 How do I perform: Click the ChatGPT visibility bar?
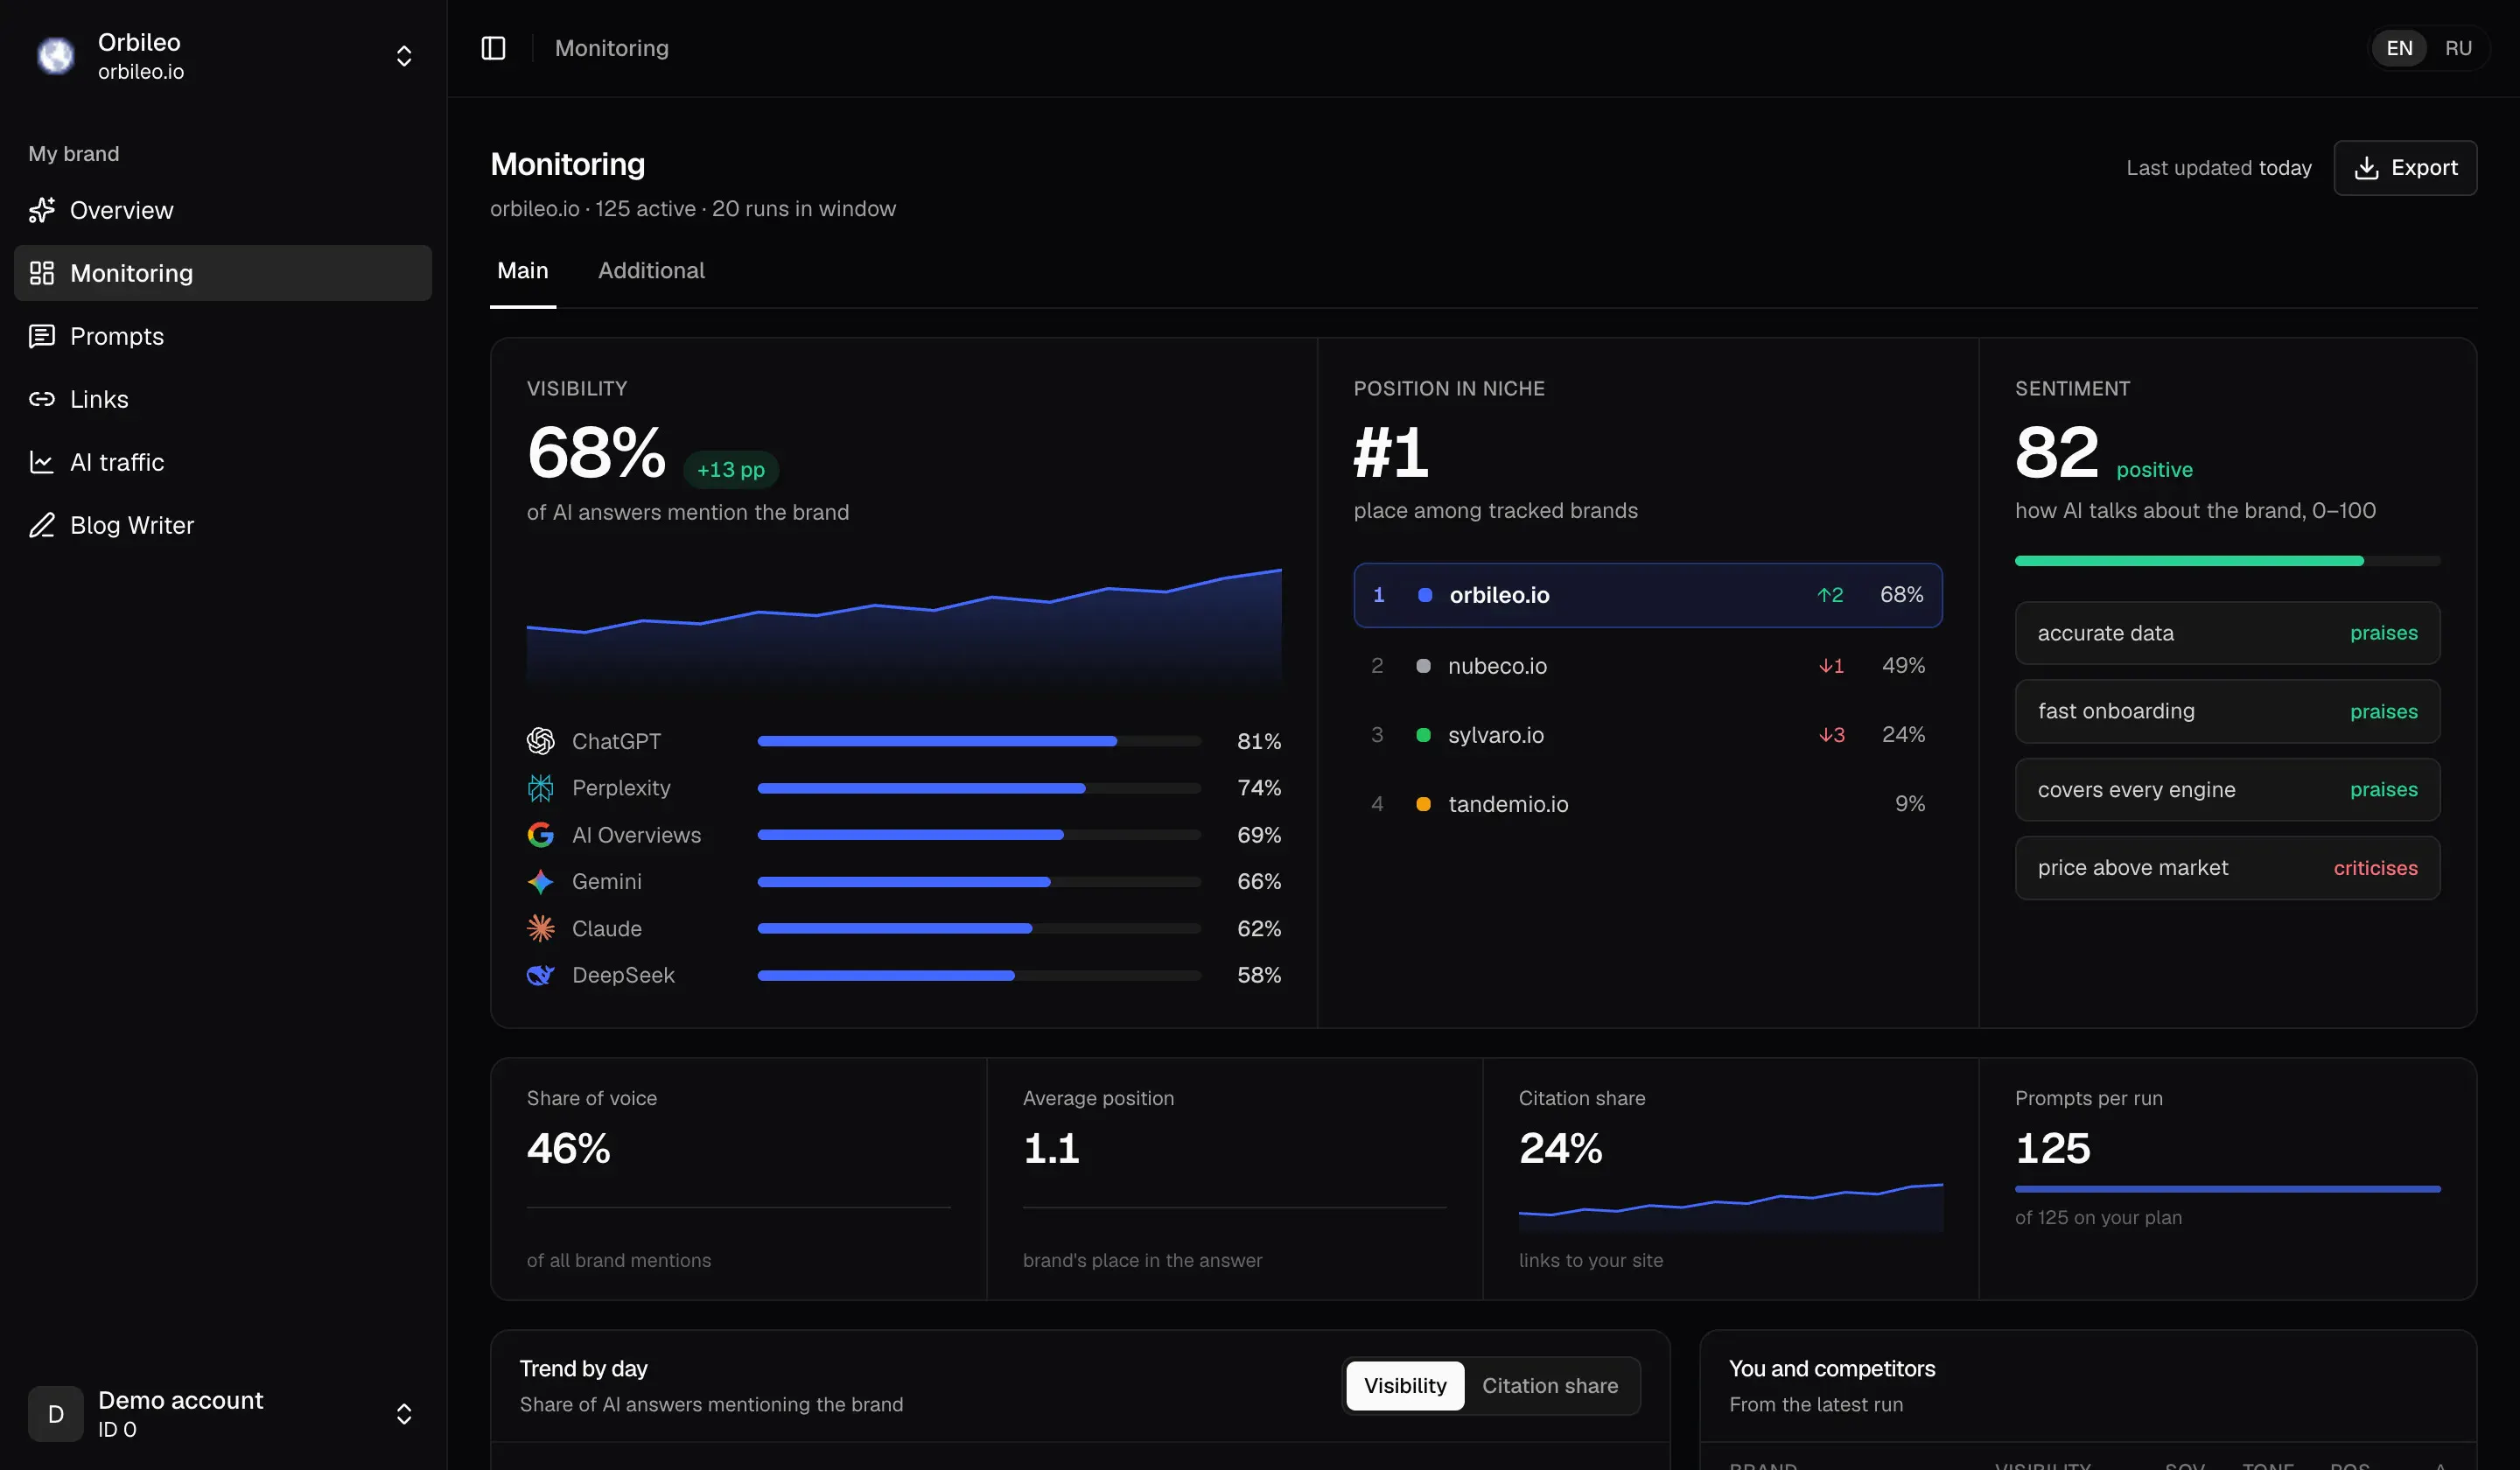pos(979,741)
